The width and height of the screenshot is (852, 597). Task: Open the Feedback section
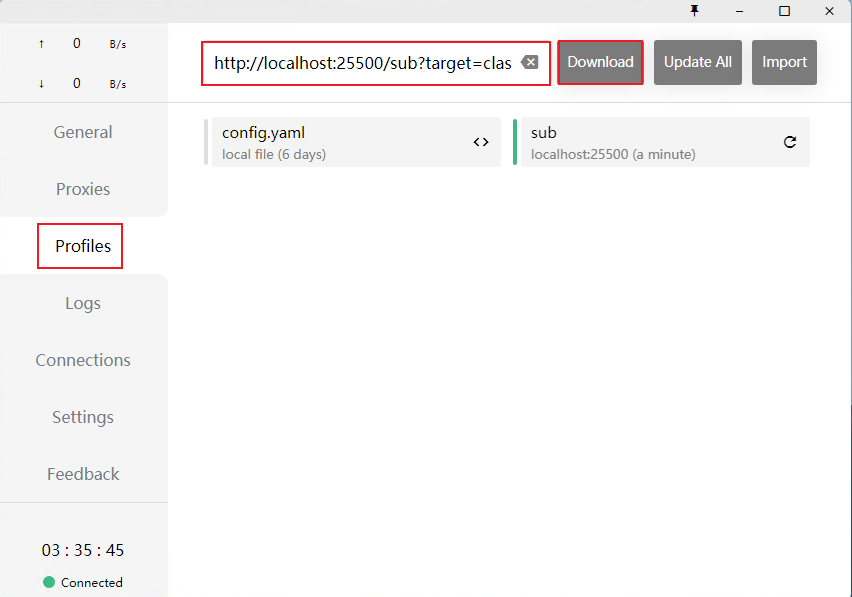83,474
